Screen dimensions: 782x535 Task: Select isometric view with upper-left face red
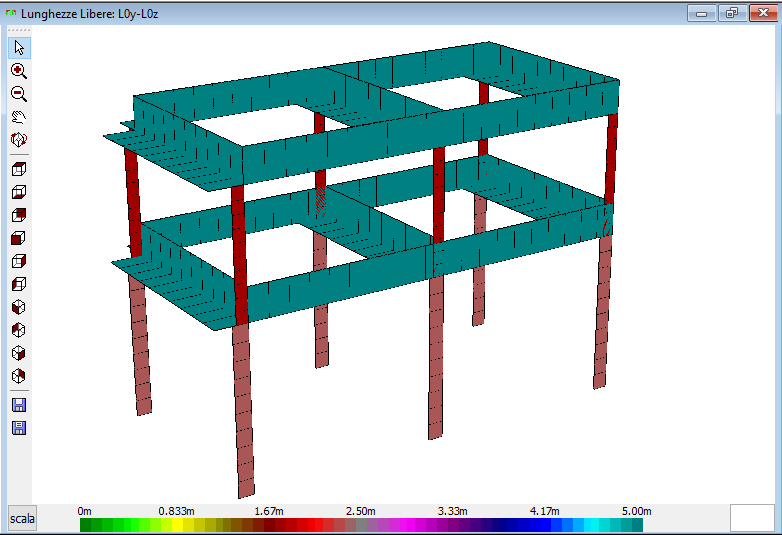[19, 330]
